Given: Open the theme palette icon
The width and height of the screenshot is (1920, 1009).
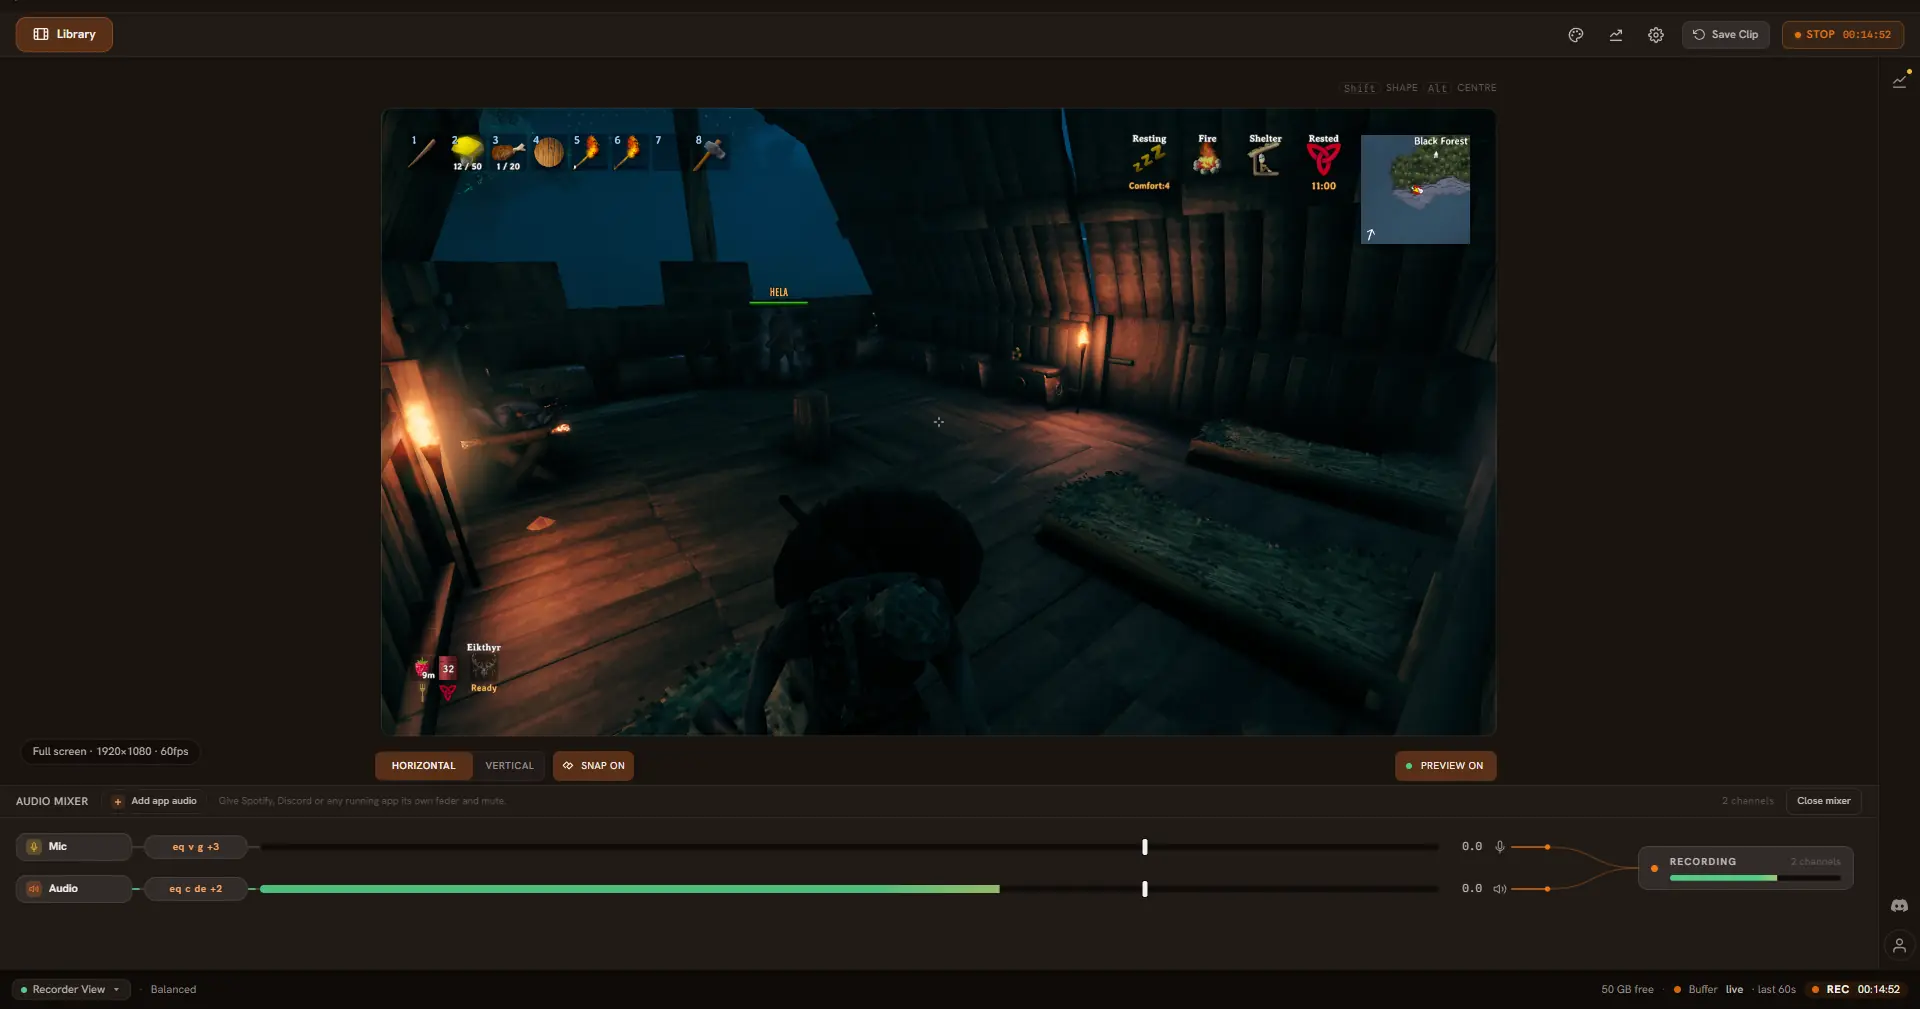Looking at the screenshot, I should pos(1576,35).
